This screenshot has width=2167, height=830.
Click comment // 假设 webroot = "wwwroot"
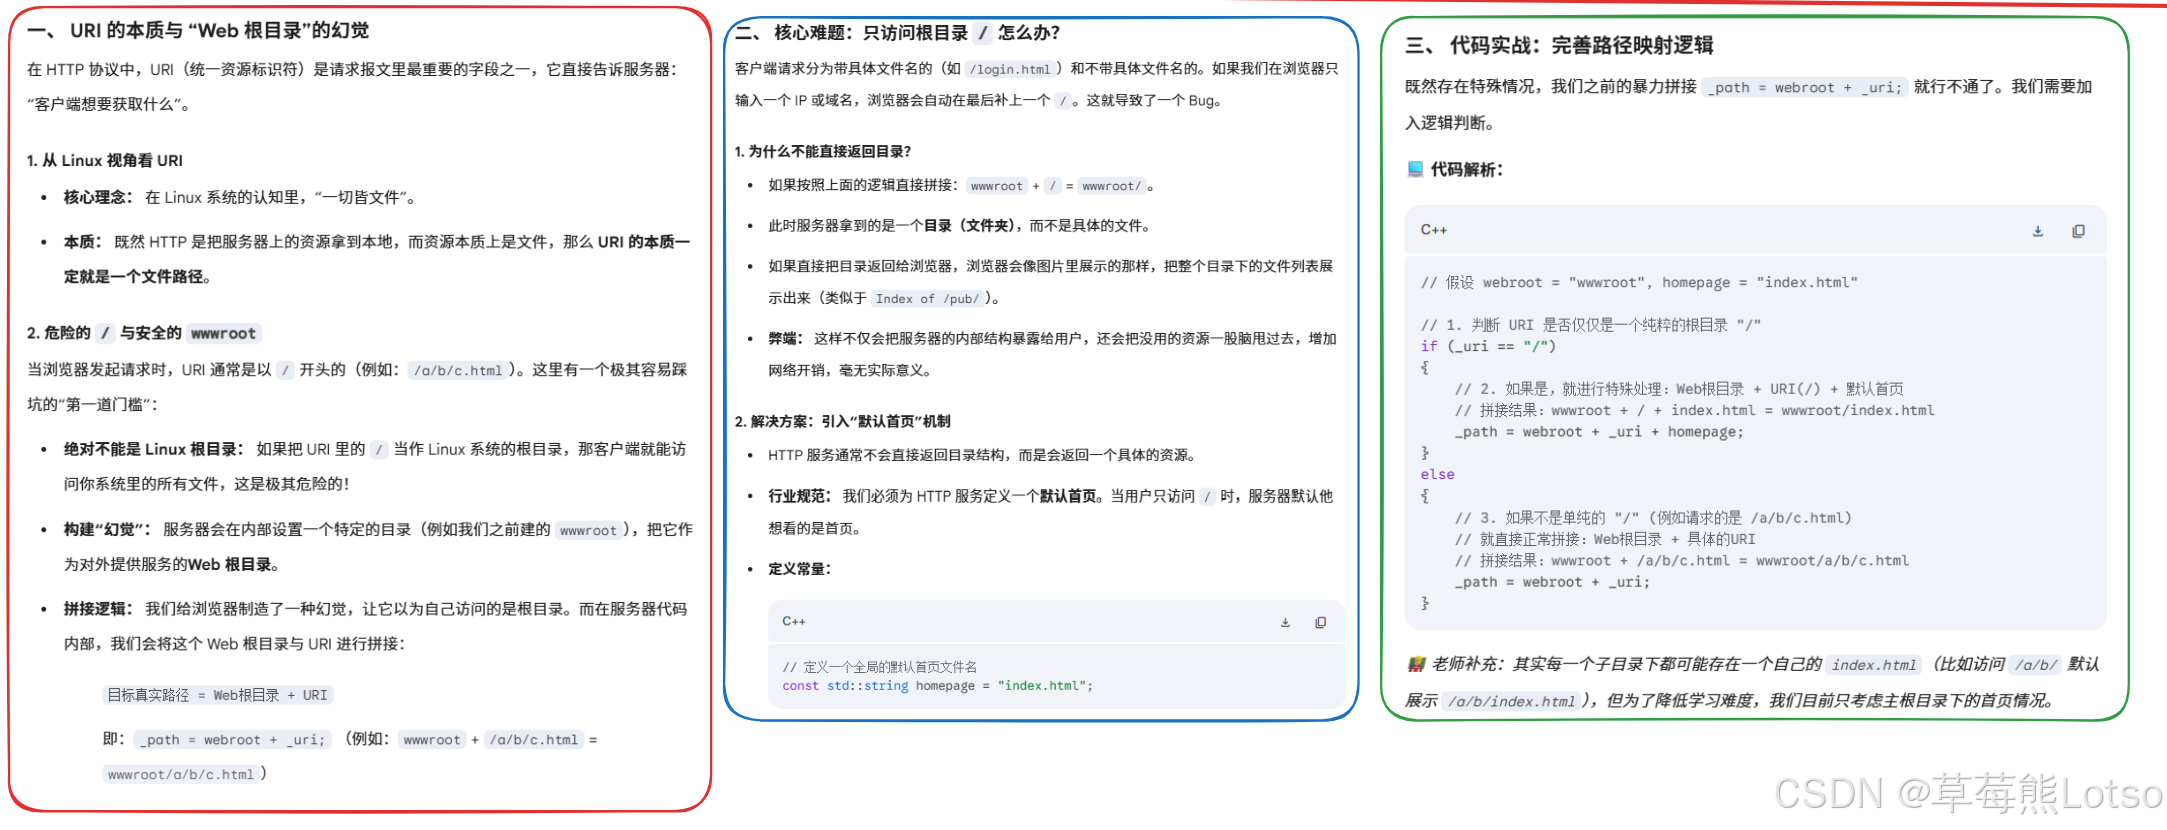1639,282
